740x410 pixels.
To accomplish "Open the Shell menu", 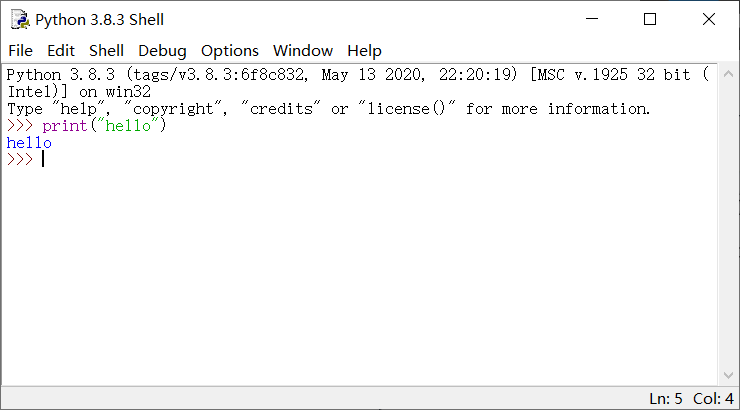I will coord(106,50).
